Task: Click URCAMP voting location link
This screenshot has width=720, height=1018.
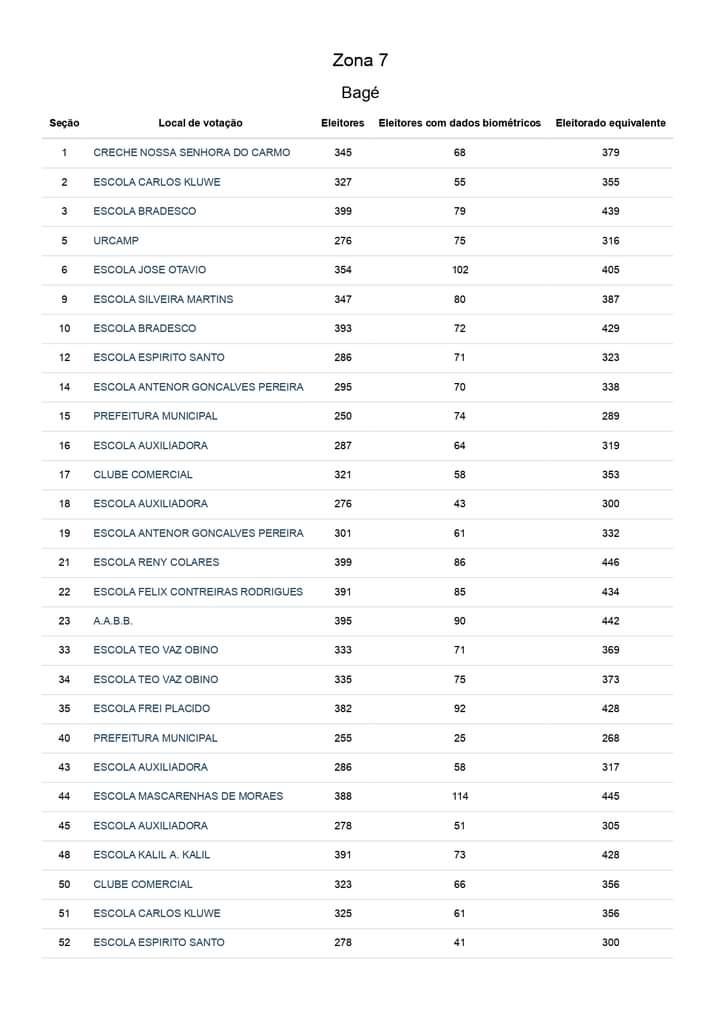Action: pos(116,240)
